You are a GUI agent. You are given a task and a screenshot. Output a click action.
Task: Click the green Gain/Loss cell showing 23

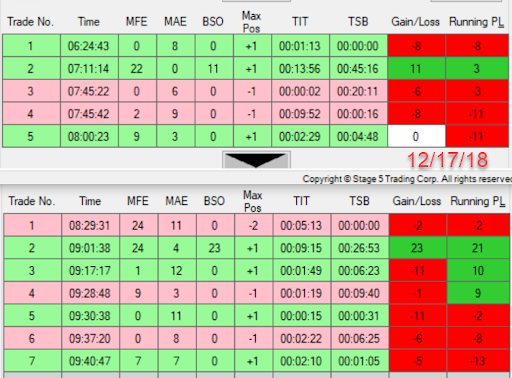point(418,248)
